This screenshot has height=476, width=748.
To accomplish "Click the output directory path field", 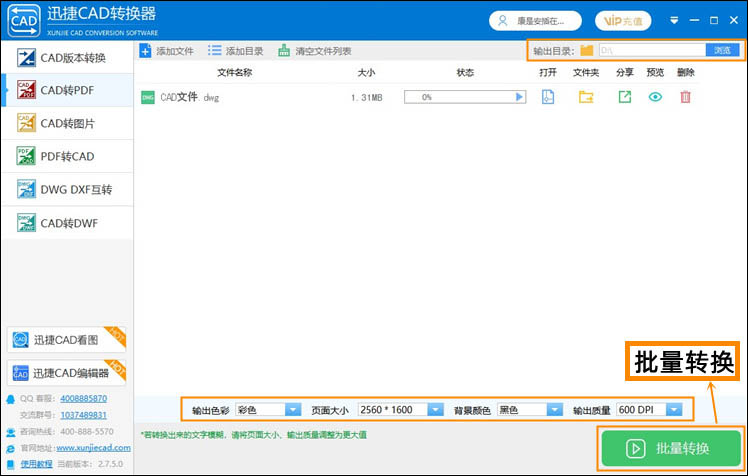I will tap(652, 50).
